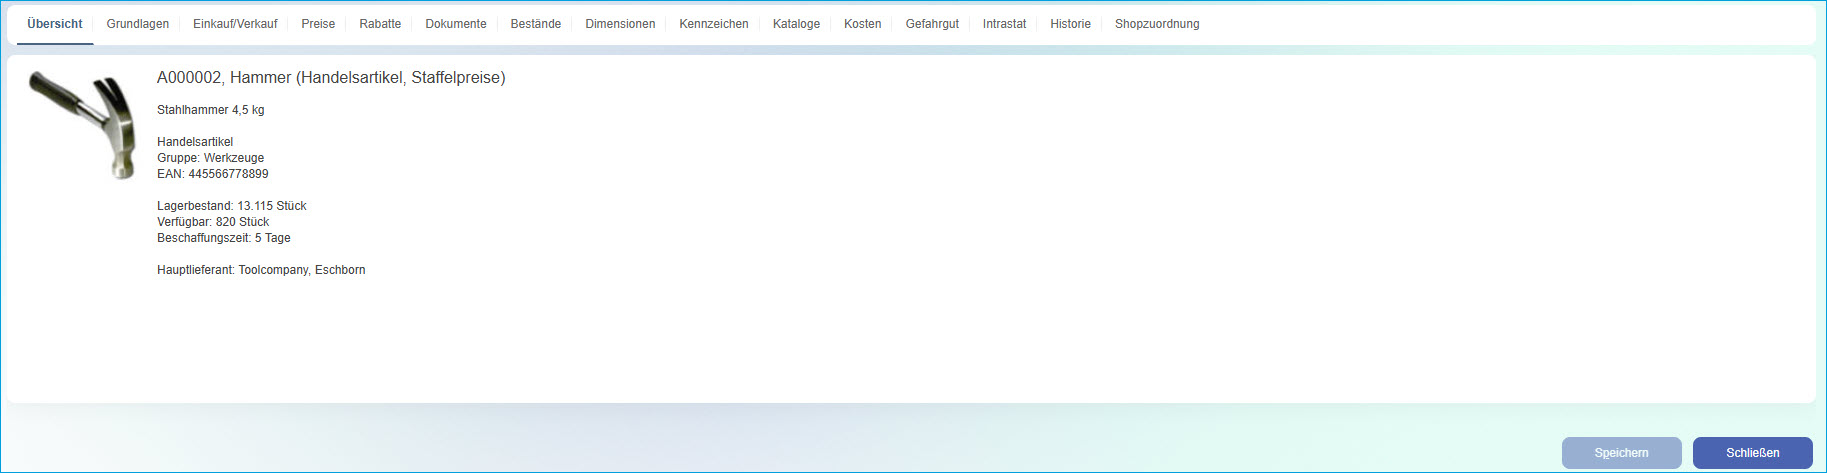Click the Gruppe: Werkzeuge line

pyautogui.click(x=211, y=158)
